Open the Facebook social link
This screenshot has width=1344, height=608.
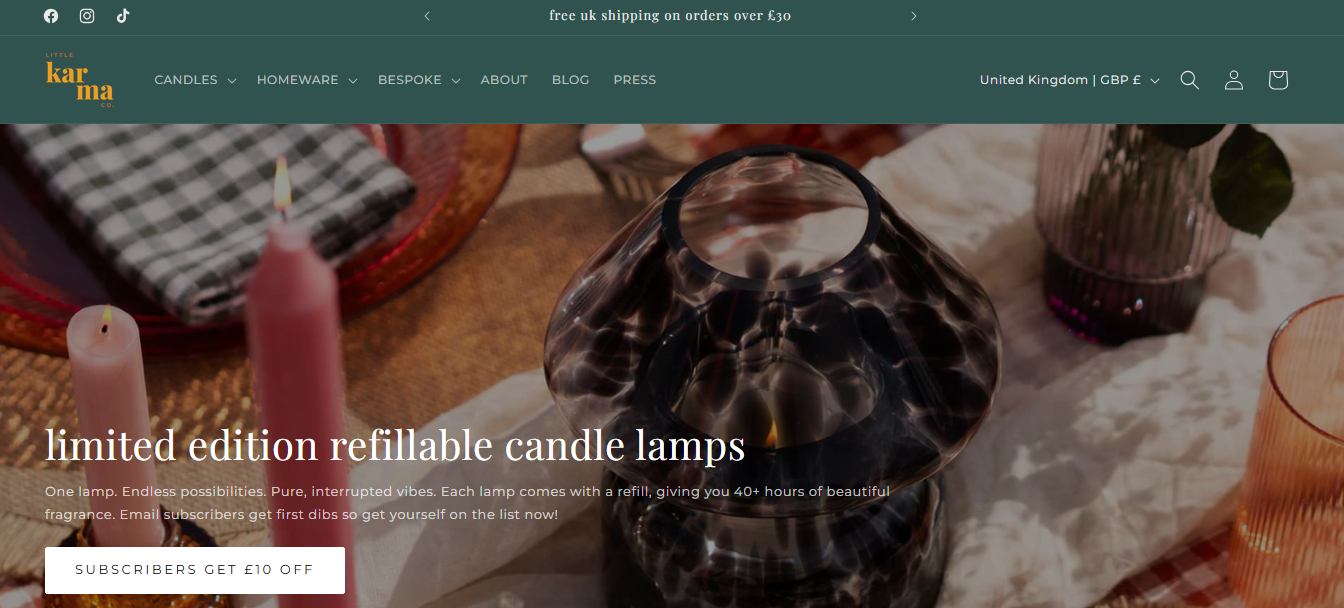point(51,16)
